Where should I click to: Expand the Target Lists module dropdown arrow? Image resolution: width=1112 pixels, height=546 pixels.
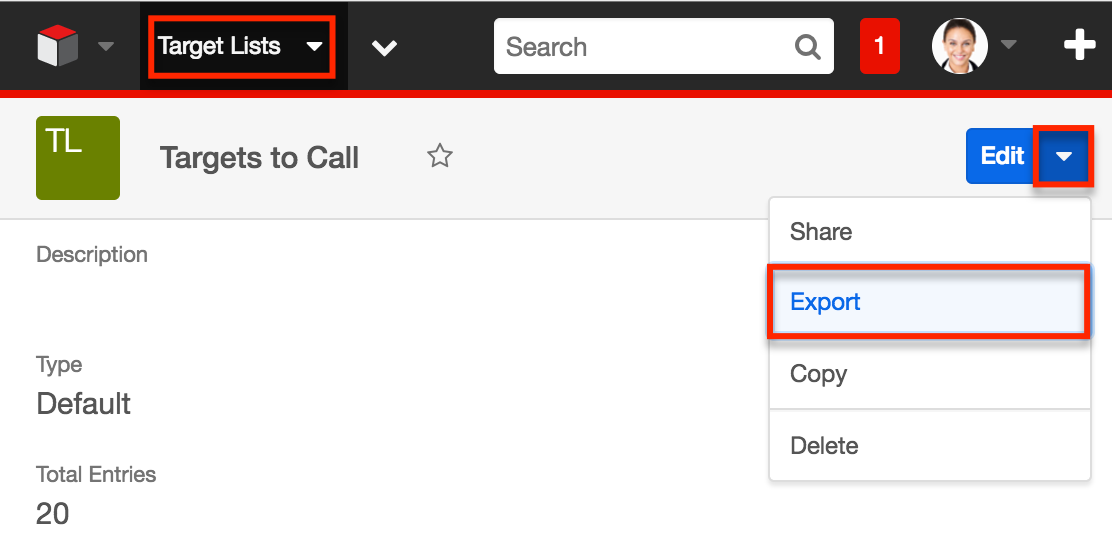pyautogui.click(x=314, y=47)
